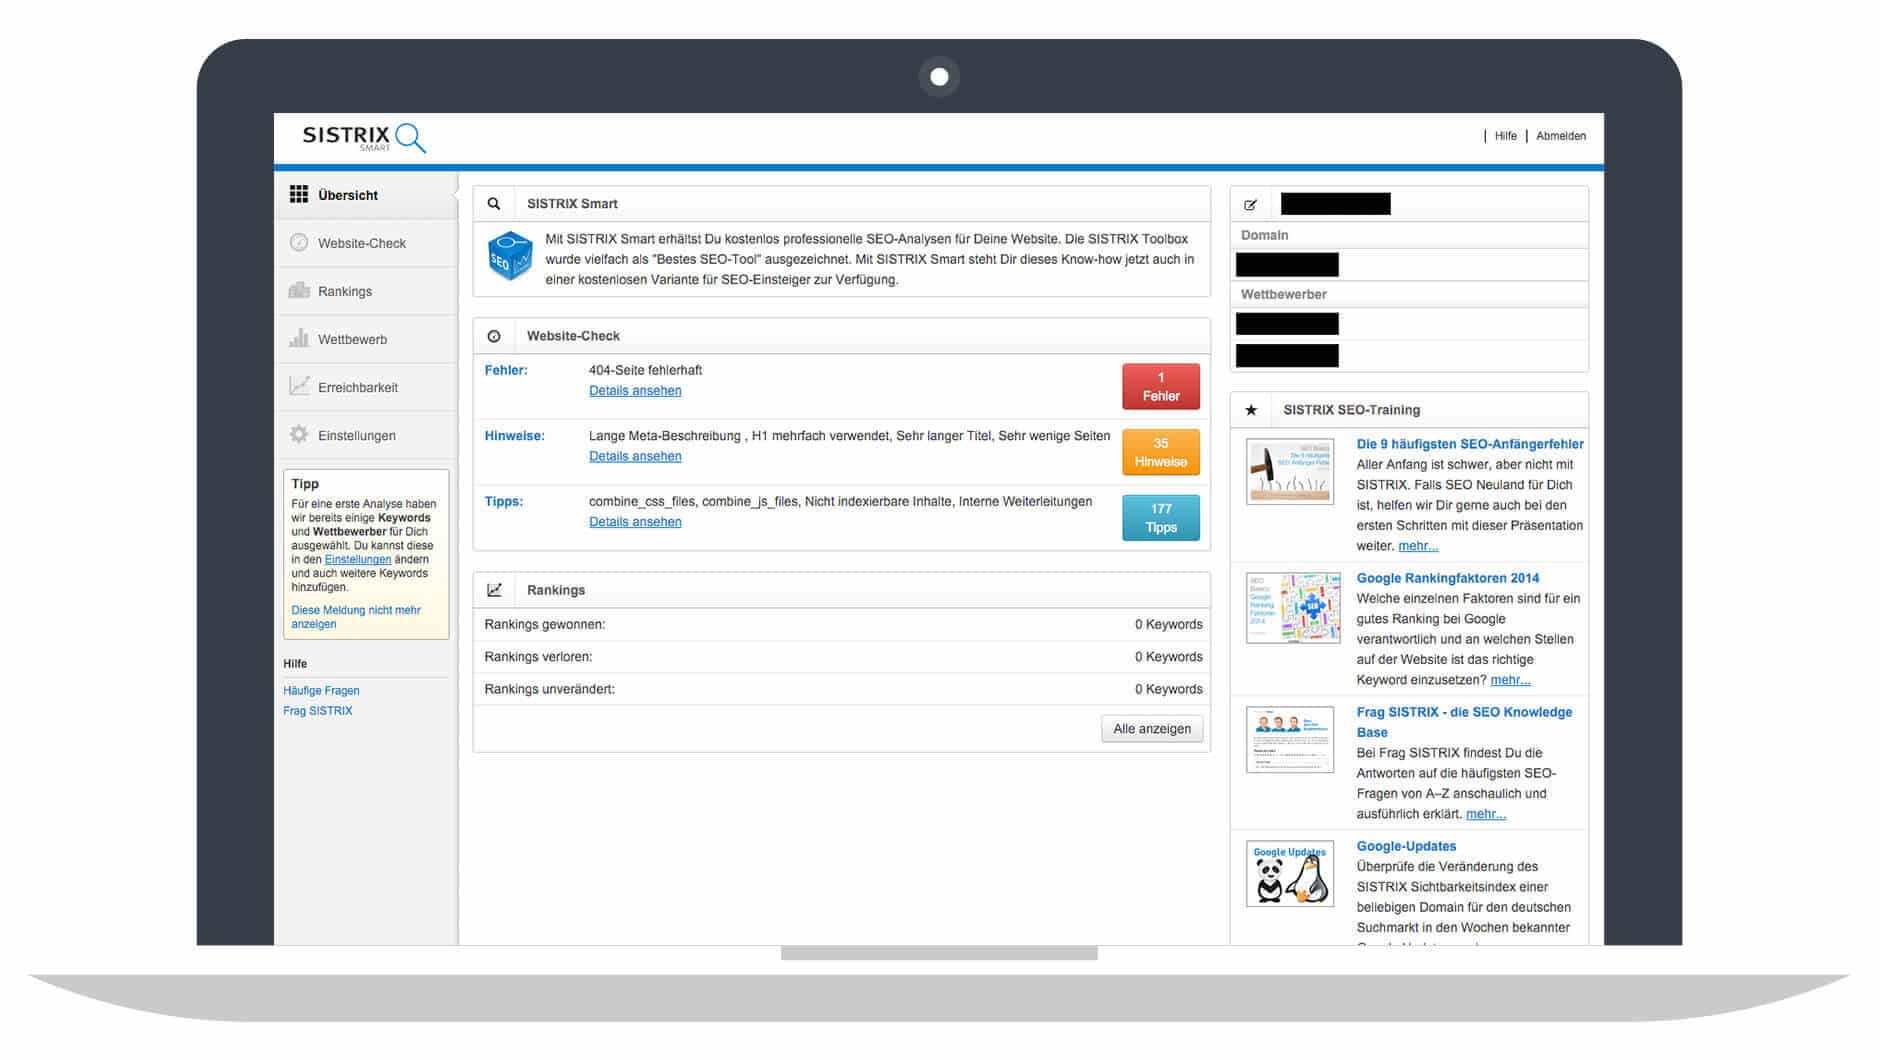Click the Tipps: label in Website-Check
This screenshot has height=1060, width=1880.
tap(504, 502)
